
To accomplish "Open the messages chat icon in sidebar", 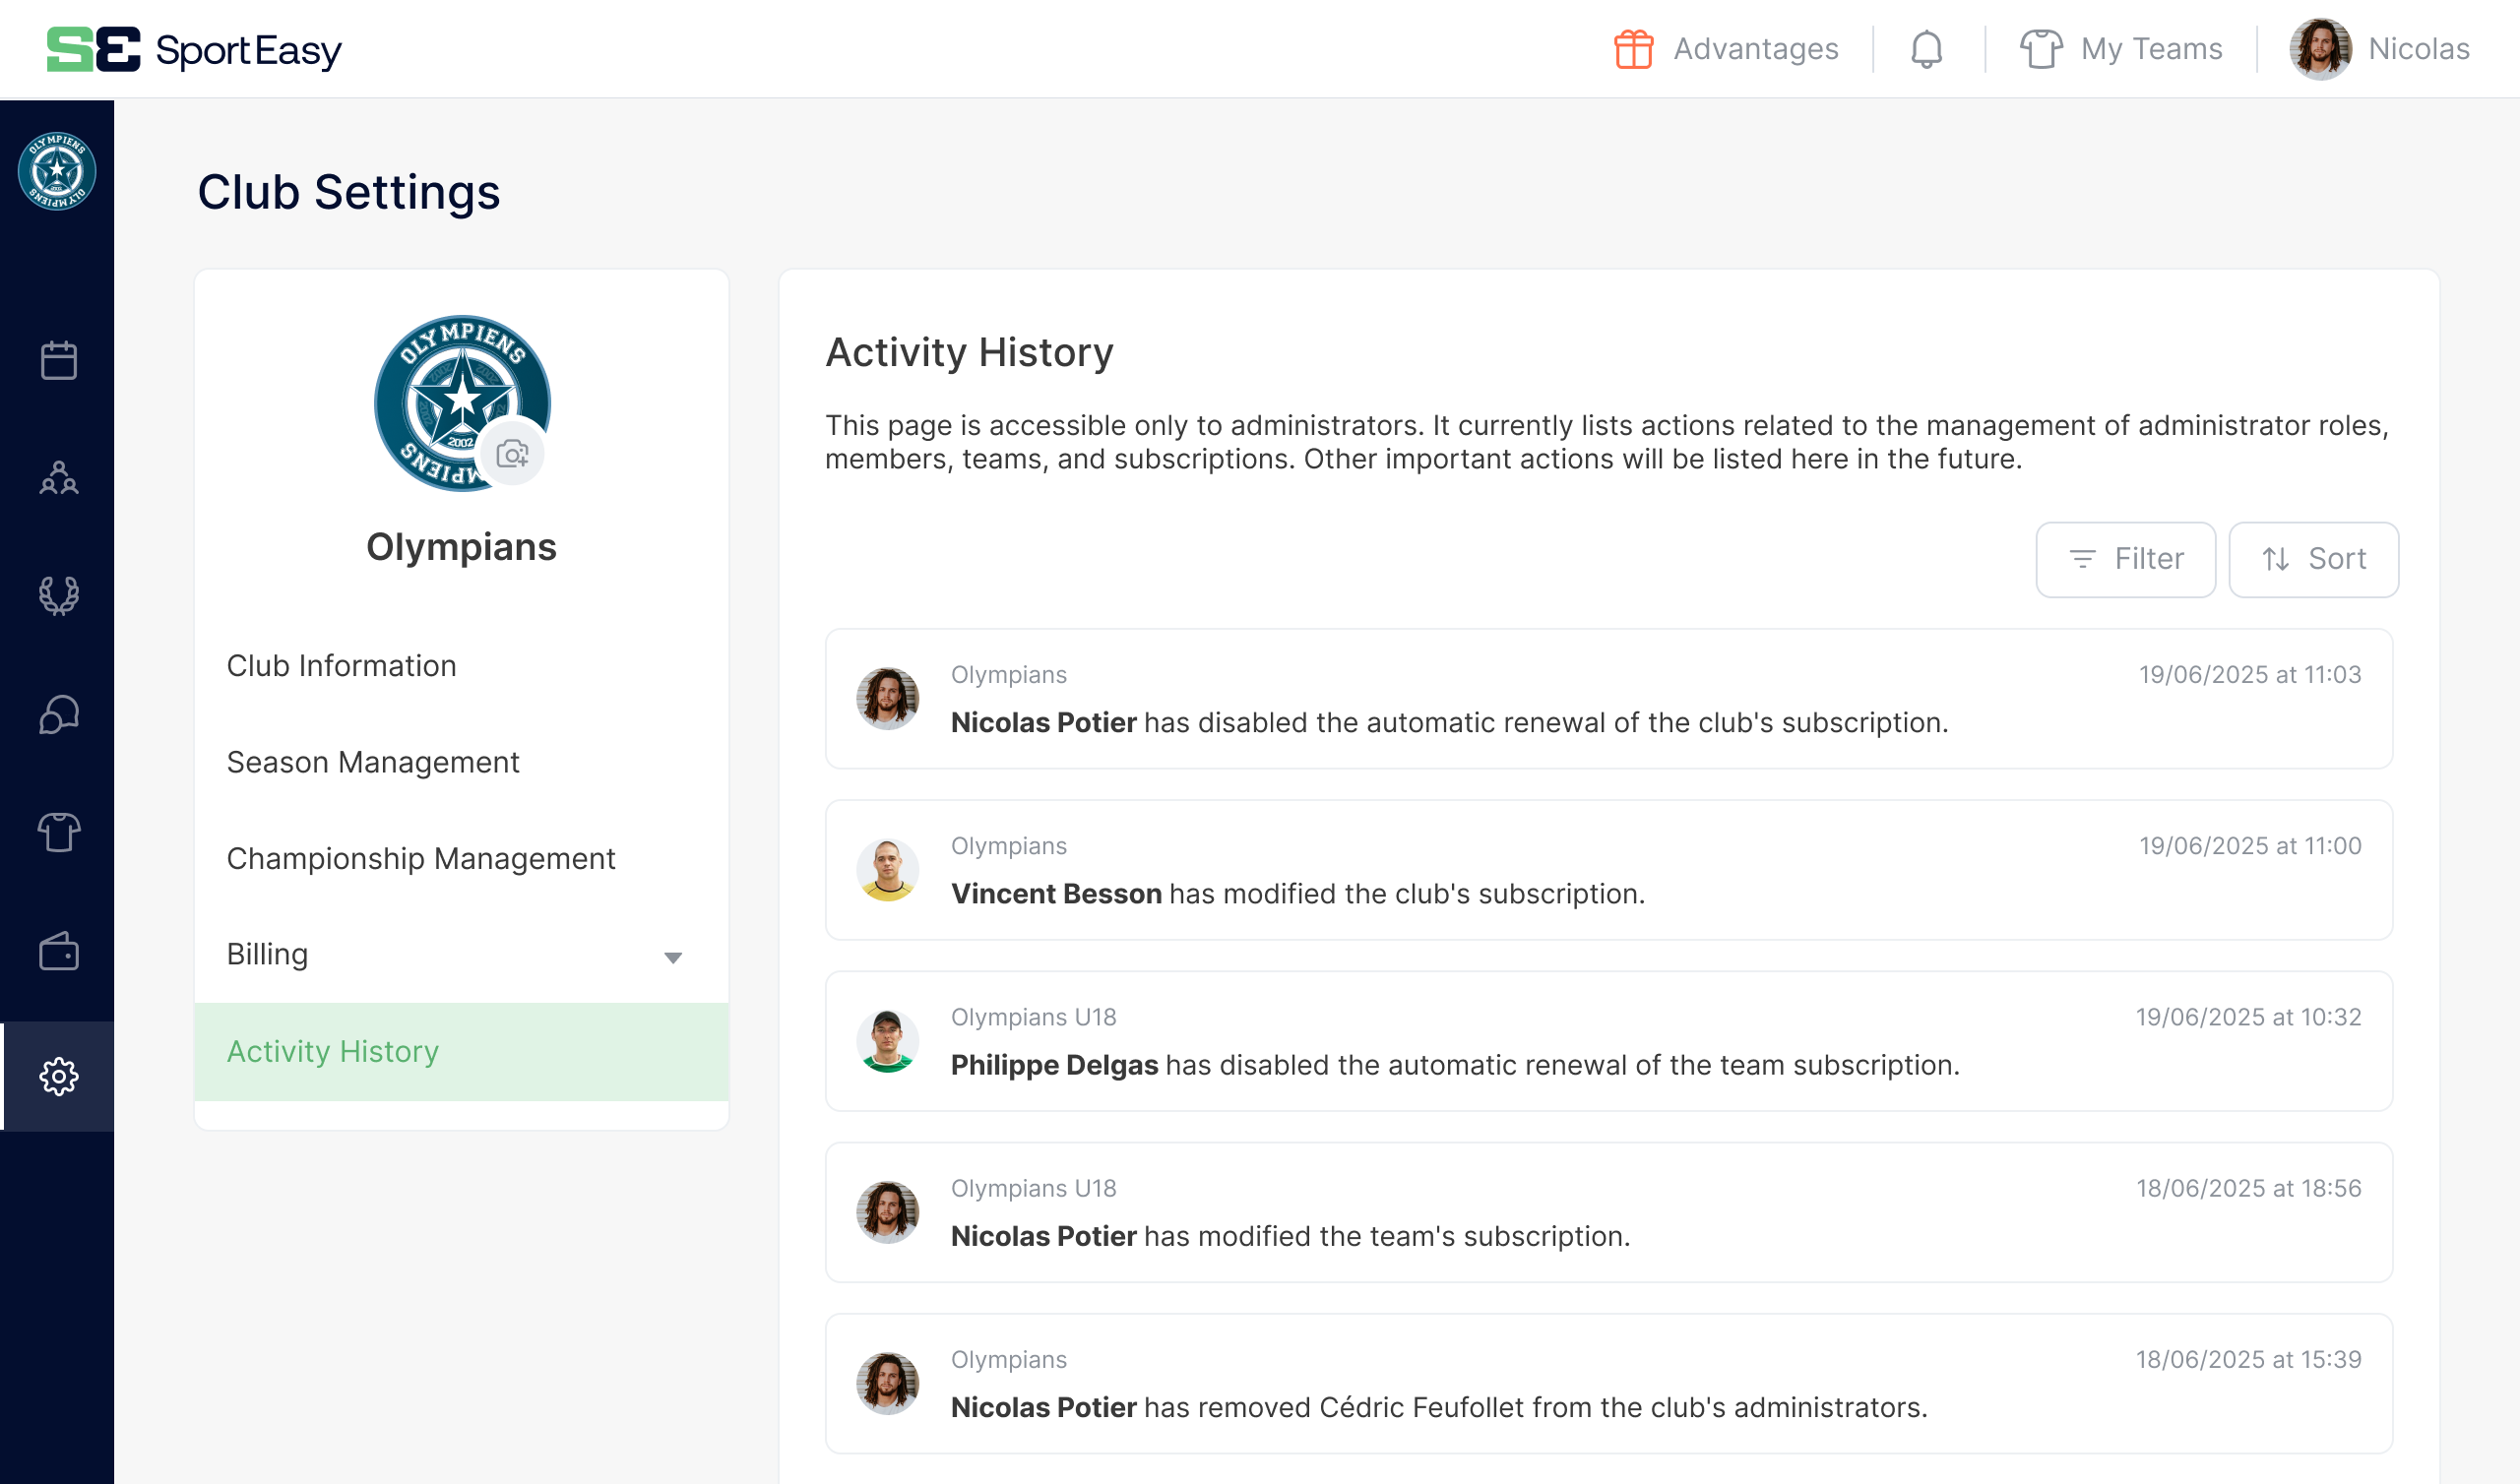I will click(x=58, y=714).
